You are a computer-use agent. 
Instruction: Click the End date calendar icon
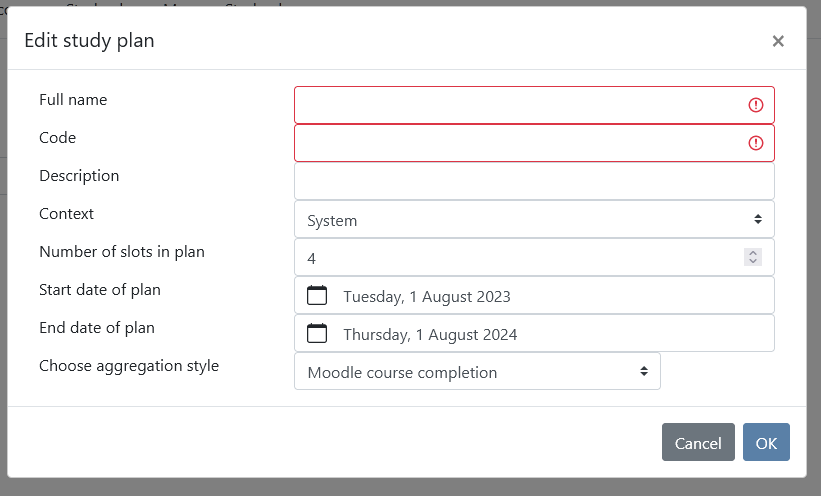tap(317, 333)
